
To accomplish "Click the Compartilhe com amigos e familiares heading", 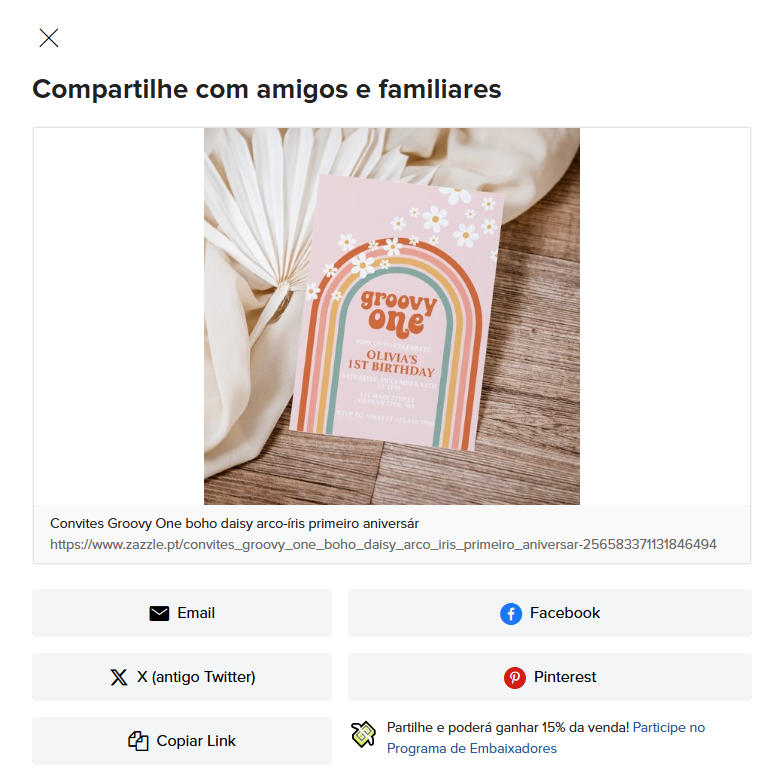I will coord(267,90).
